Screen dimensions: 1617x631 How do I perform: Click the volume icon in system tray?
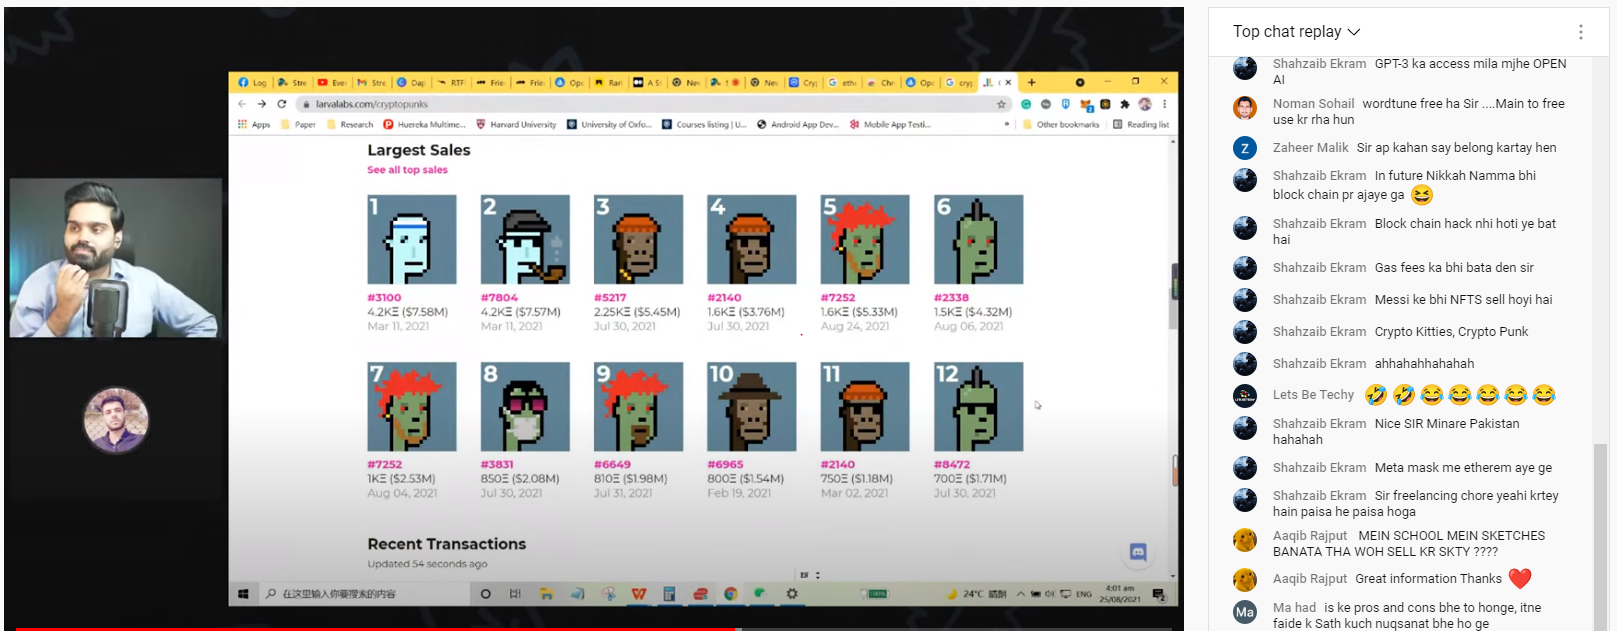tap(1050, 594)
